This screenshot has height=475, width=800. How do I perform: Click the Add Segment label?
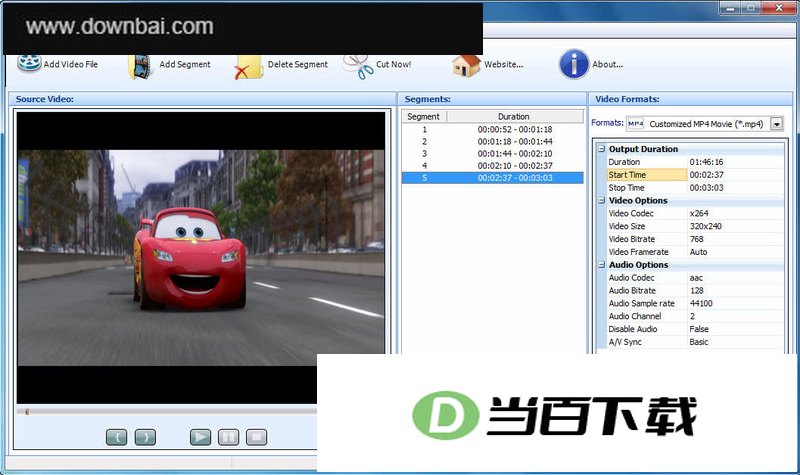coord(185,64)
